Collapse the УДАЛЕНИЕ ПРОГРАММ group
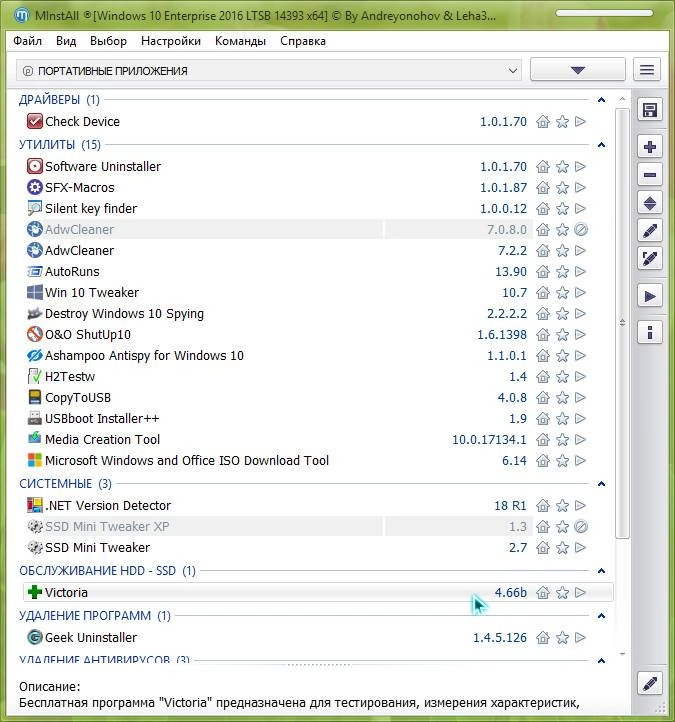The height and width of the screenshot is (722, 675). point(601,616)
